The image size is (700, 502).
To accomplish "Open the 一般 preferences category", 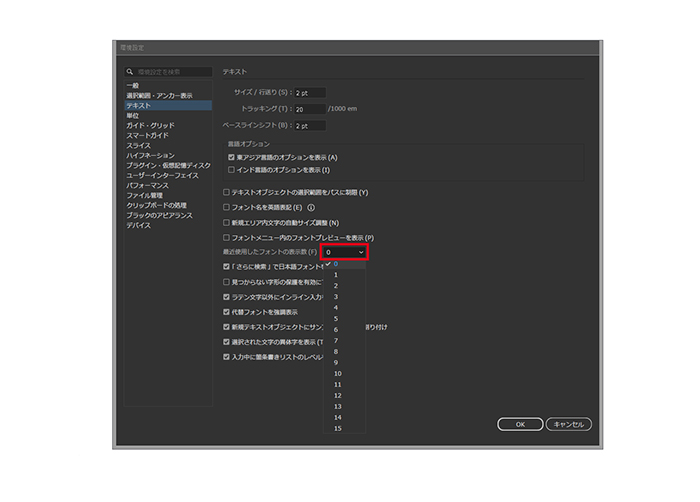I will click(x=133, y=86).
